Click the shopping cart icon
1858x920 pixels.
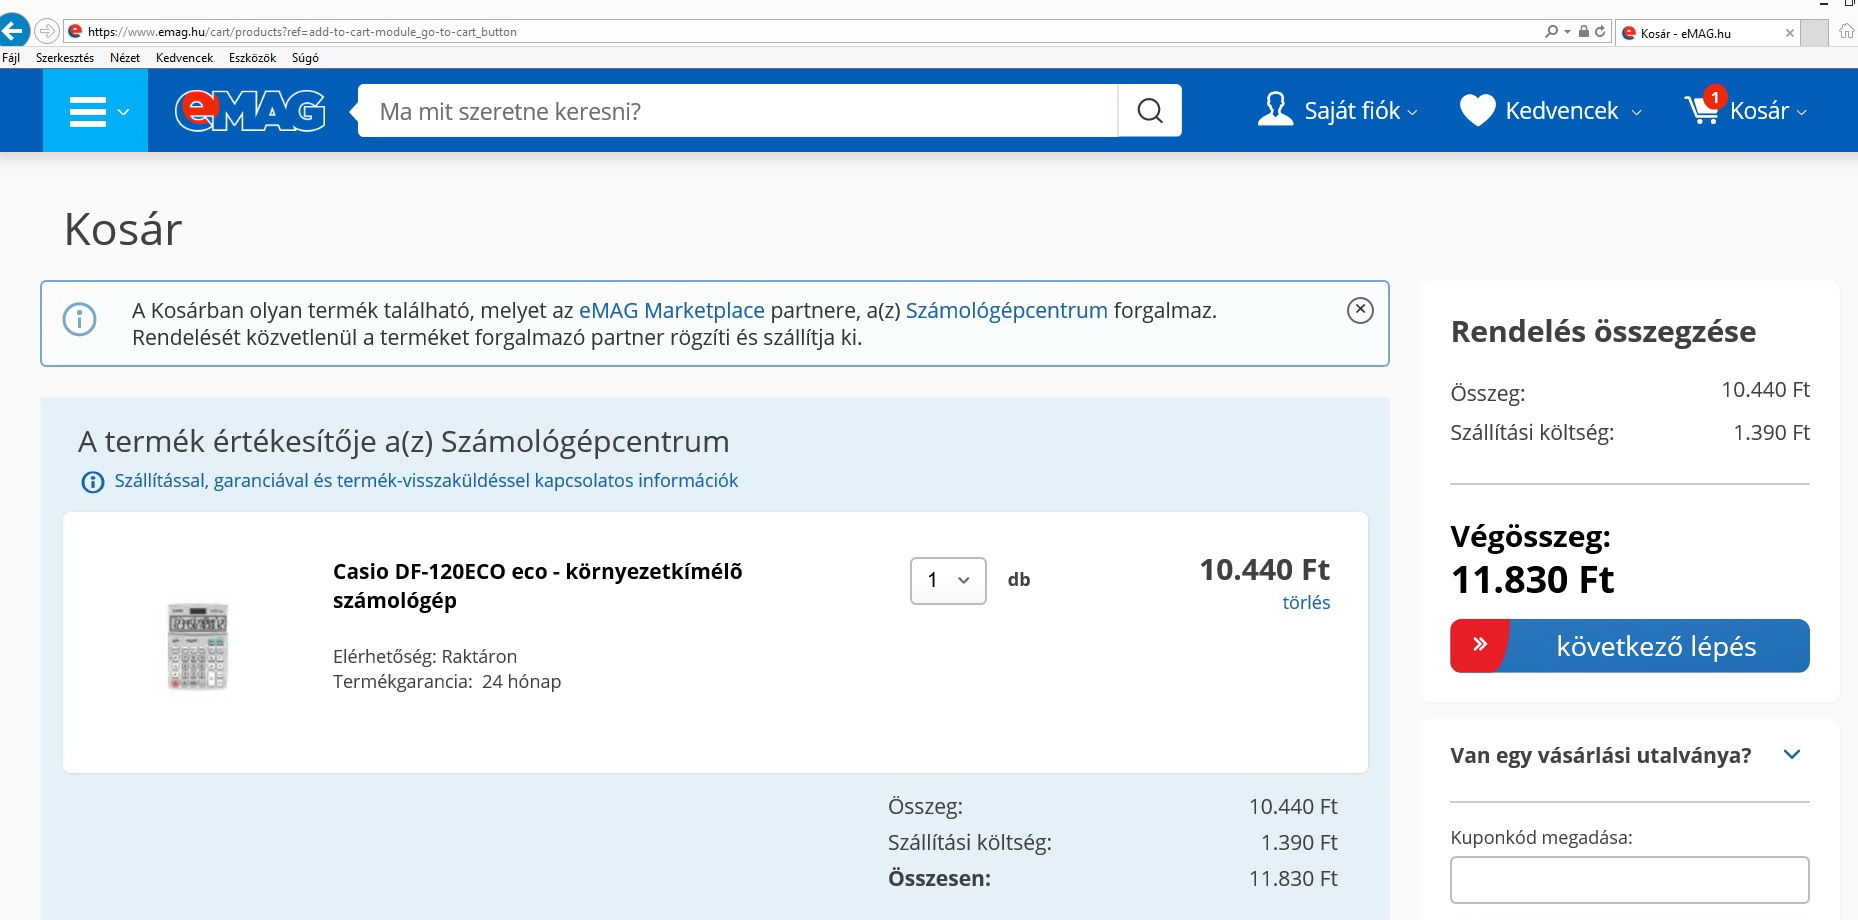click(x=1702, y=110)
